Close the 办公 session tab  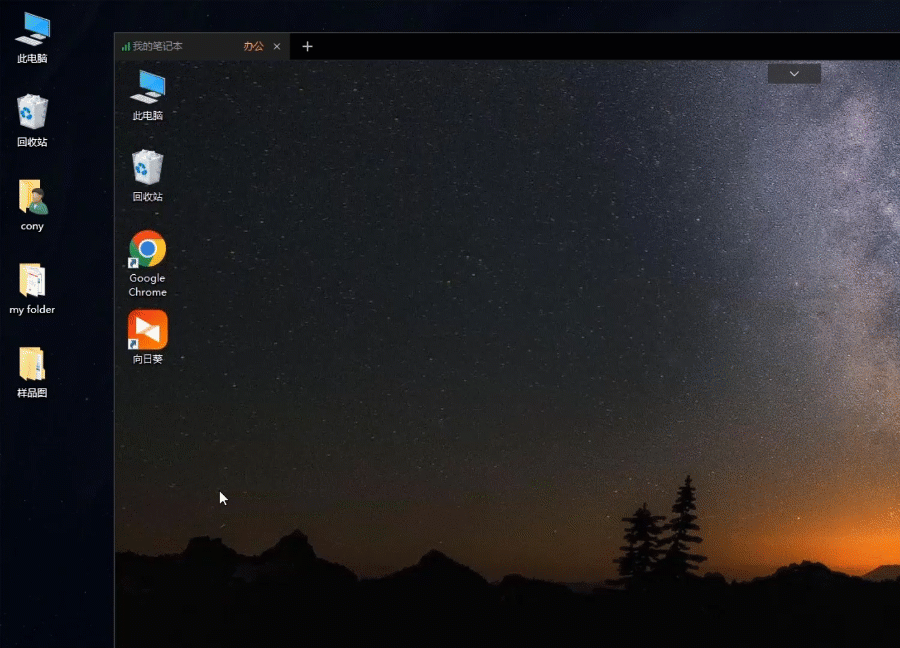tap(277, 46)
